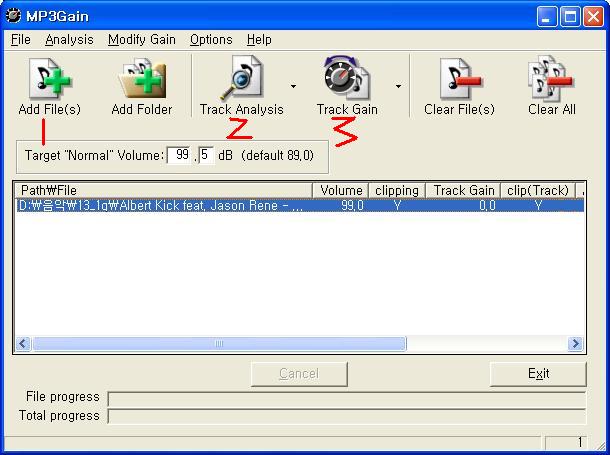The height and width of the screenshot is (455, 610).
Task: Click the Clear All icon
Action: point(551,79)
